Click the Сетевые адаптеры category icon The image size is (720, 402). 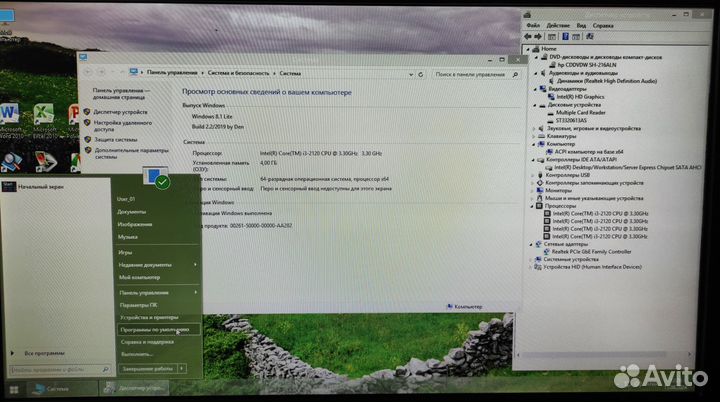538,244
